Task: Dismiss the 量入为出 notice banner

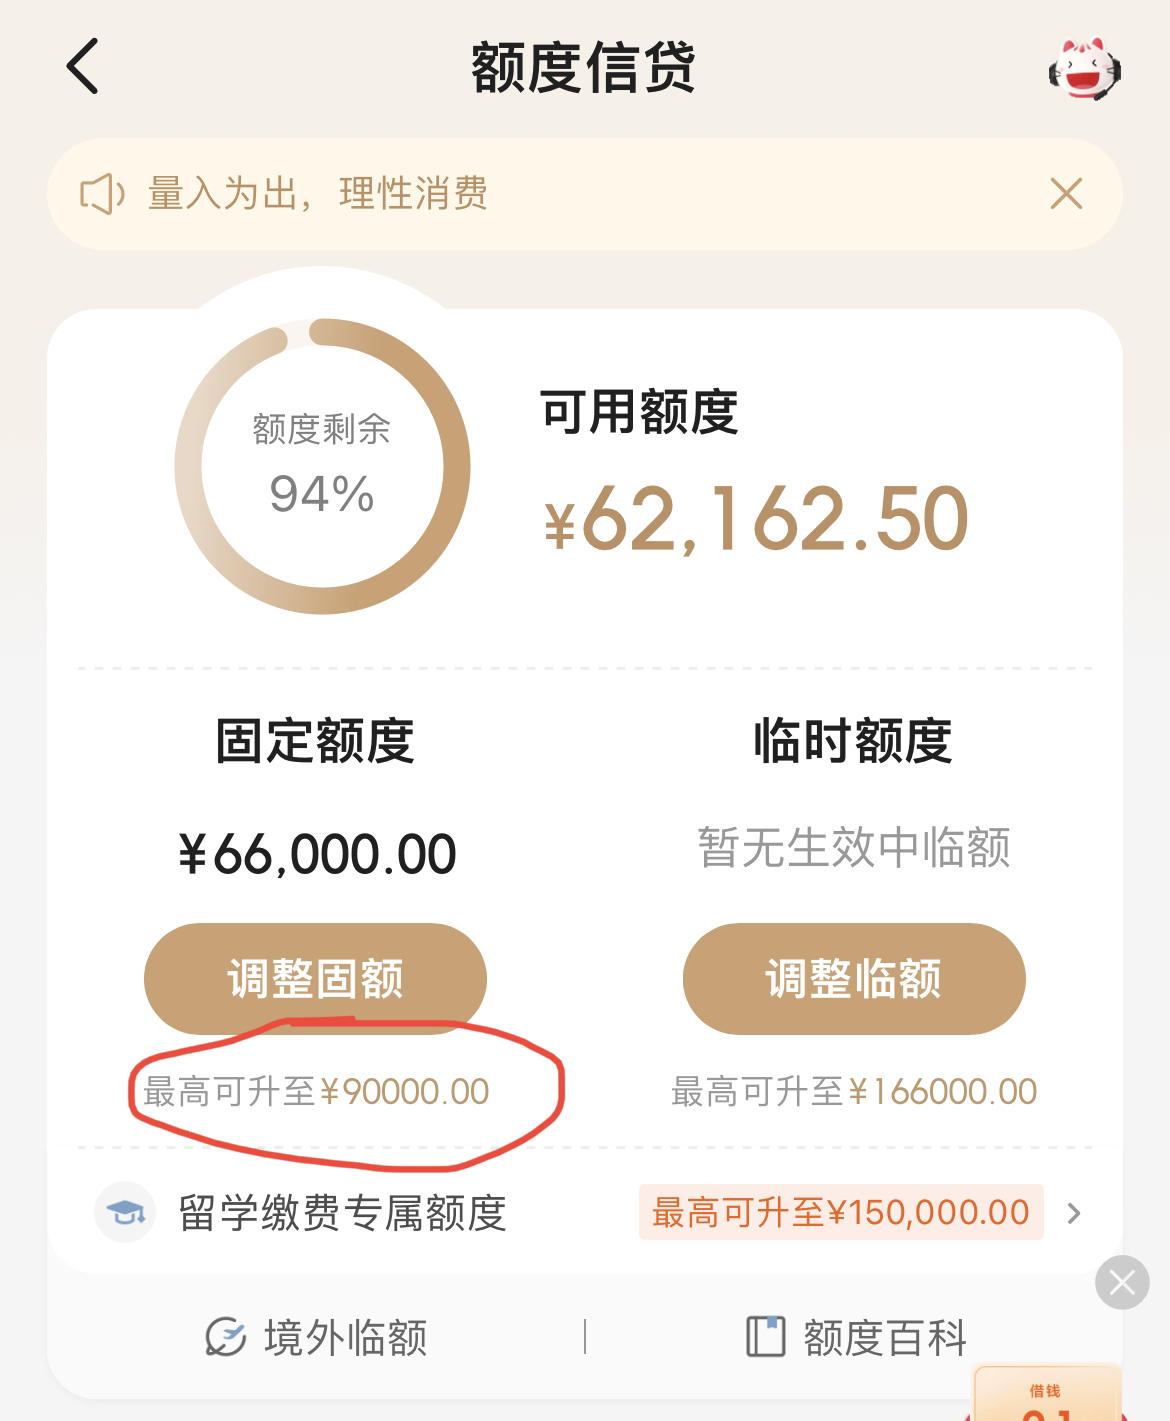Action: 1066,193
